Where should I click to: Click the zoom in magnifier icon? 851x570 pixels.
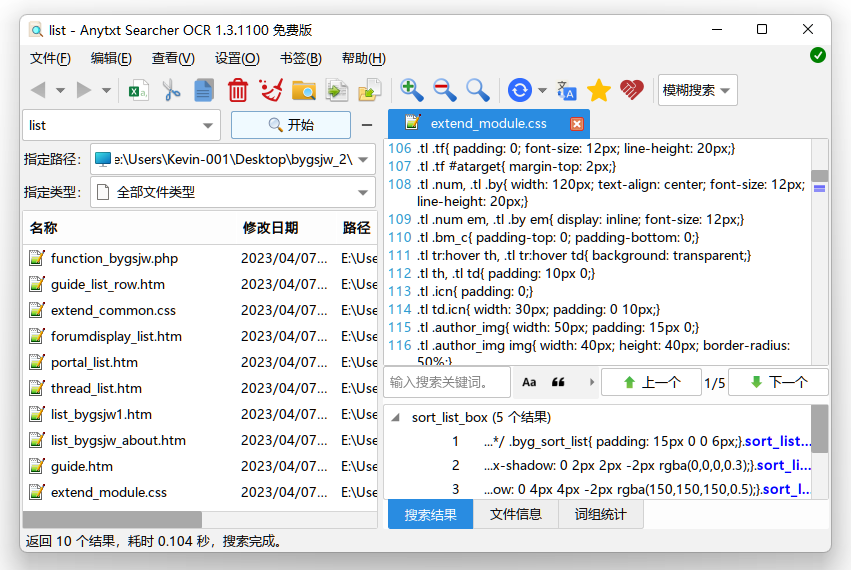point(411,90)
